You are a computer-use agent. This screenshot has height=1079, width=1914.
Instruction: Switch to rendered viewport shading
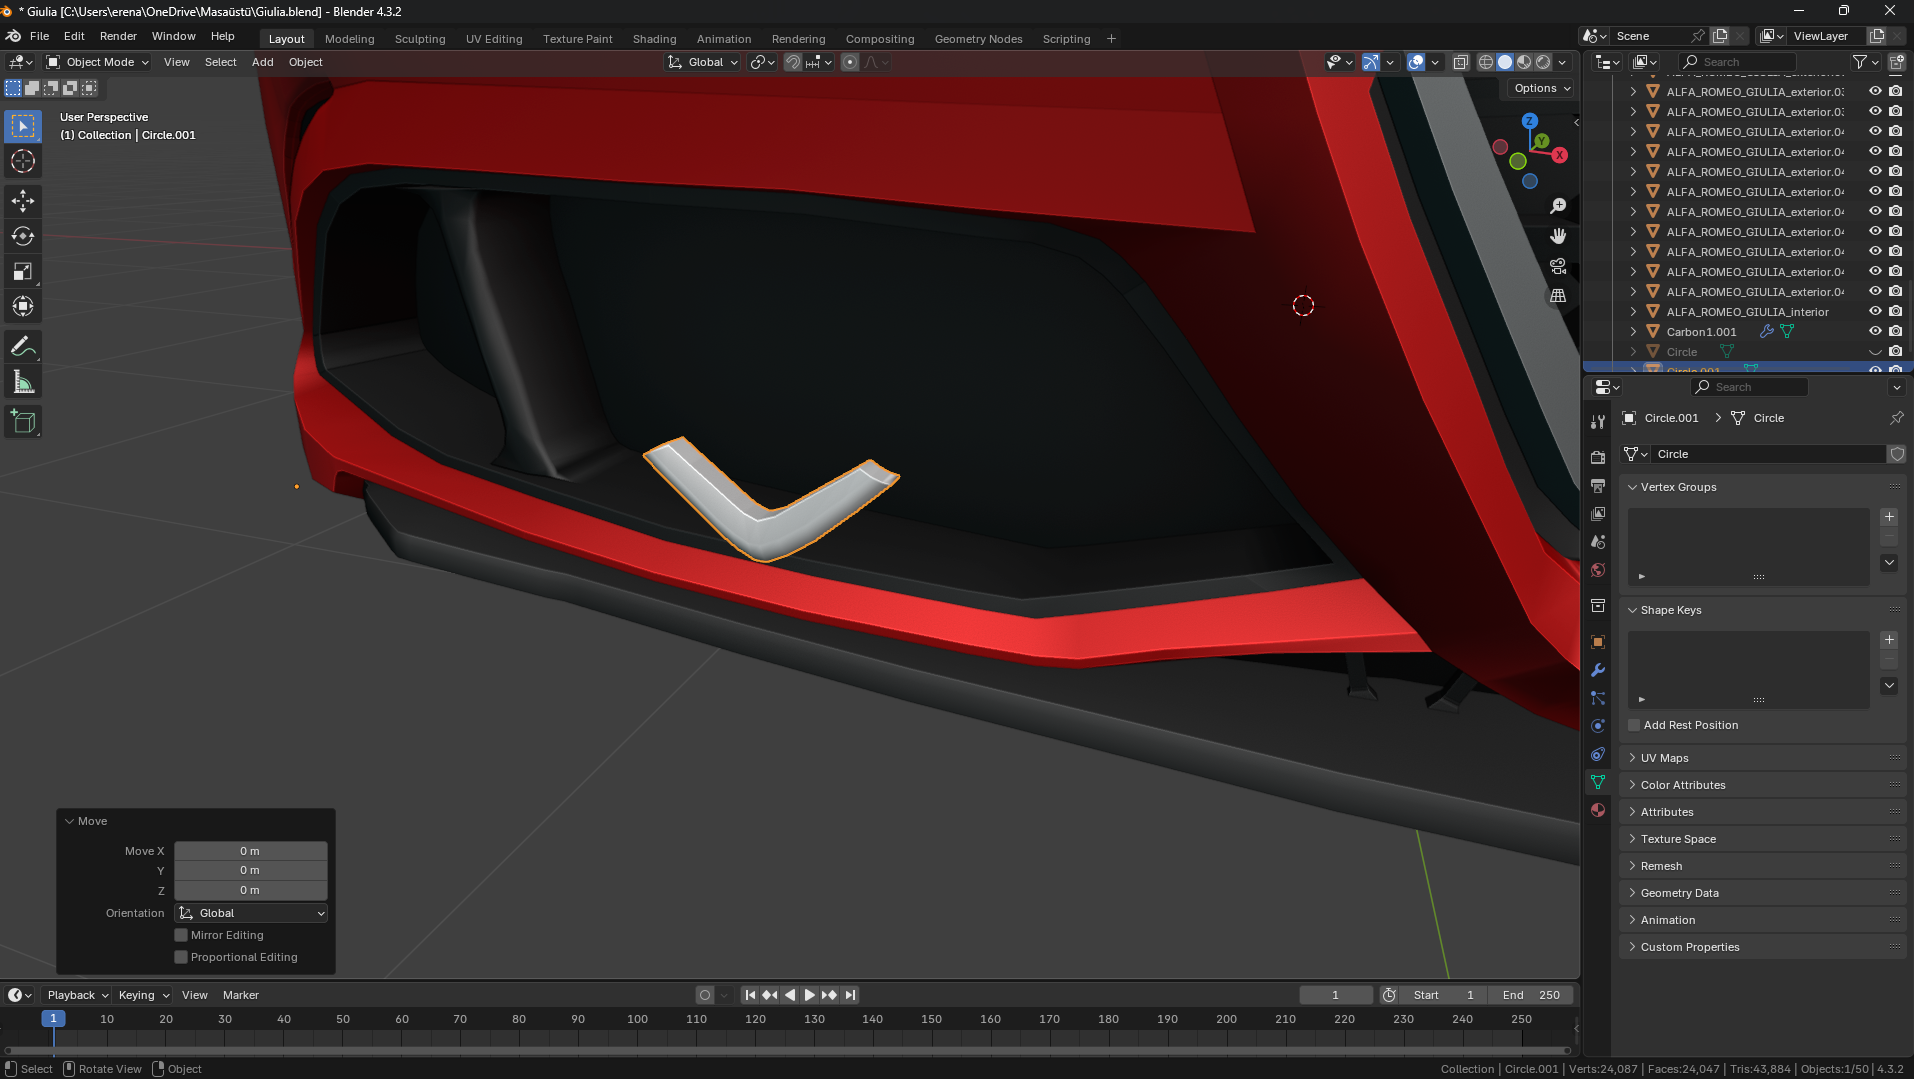[1543, 62]
